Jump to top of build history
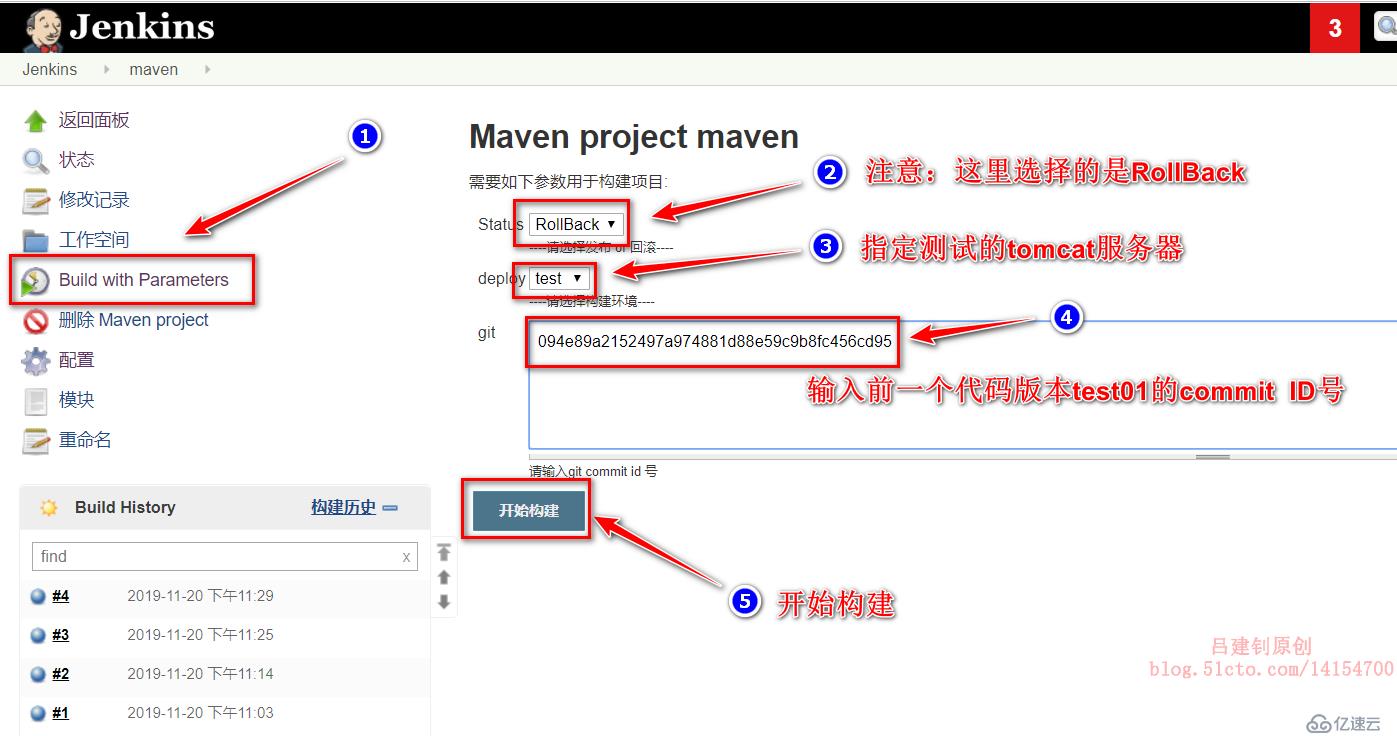1397x736 pixels. pos(444,552)
